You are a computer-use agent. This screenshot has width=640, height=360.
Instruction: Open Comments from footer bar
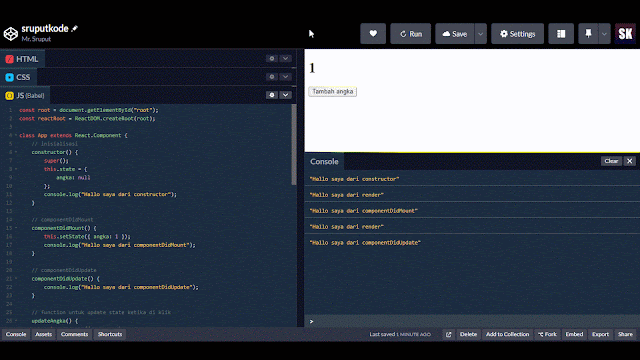tap(74, 334)
